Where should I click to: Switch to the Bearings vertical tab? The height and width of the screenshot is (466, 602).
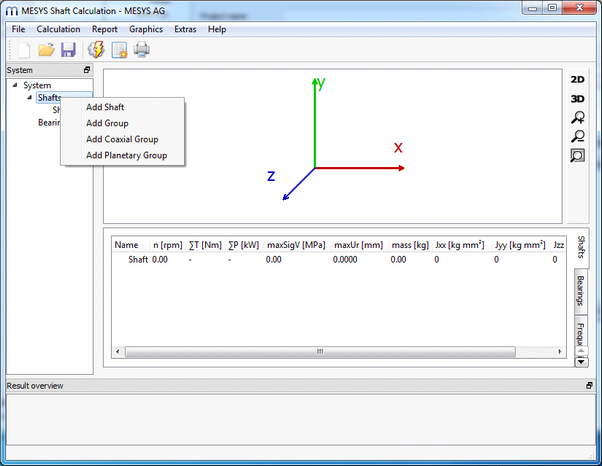tap(581, 290)
